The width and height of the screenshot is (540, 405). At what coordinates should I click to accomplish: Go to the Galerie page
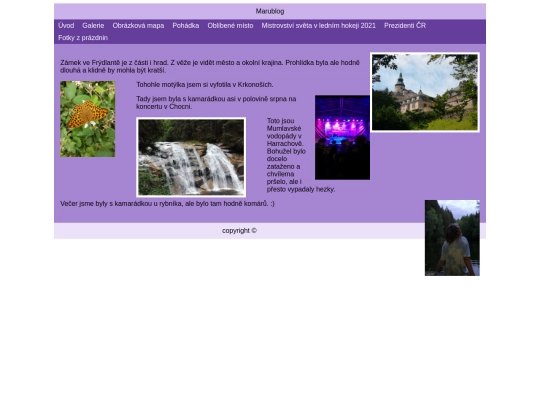tap(93, 25)
